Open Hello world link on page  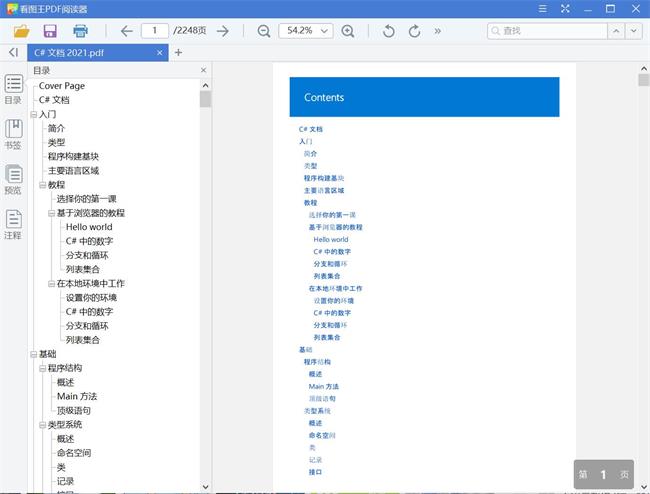pyautogui.click(x=331, y=240)
